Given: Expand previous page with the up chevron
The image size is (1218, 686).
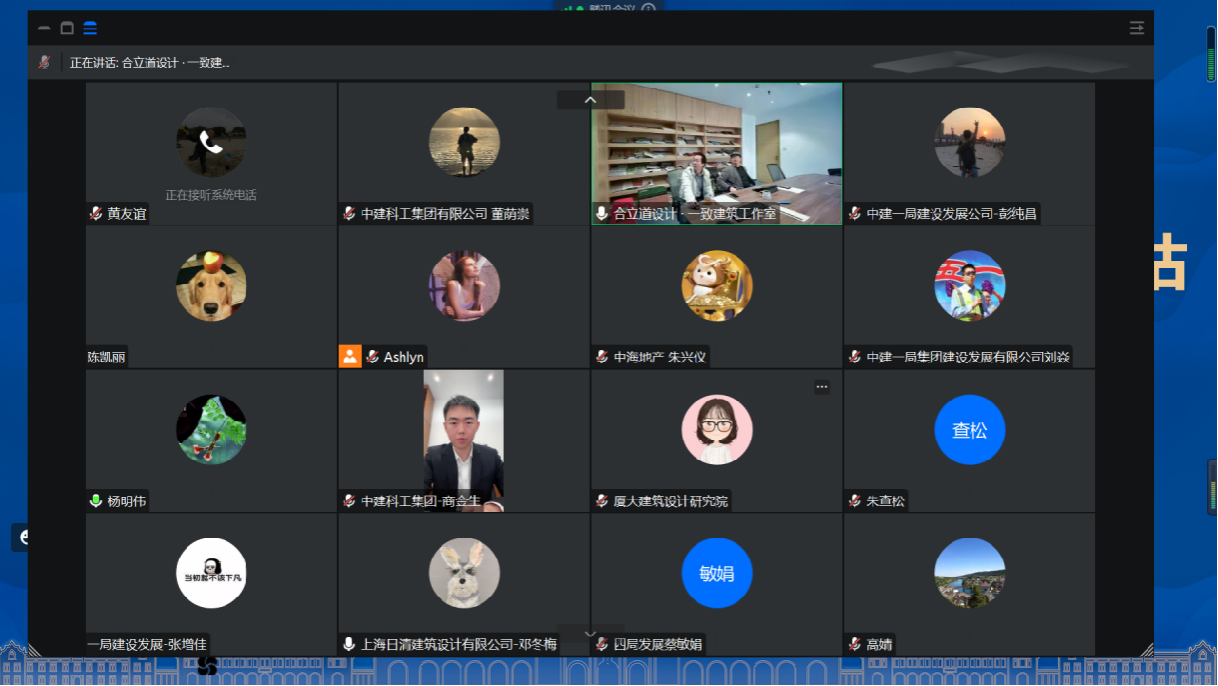Looking at the screenshot, I should [x=590, y=100].
